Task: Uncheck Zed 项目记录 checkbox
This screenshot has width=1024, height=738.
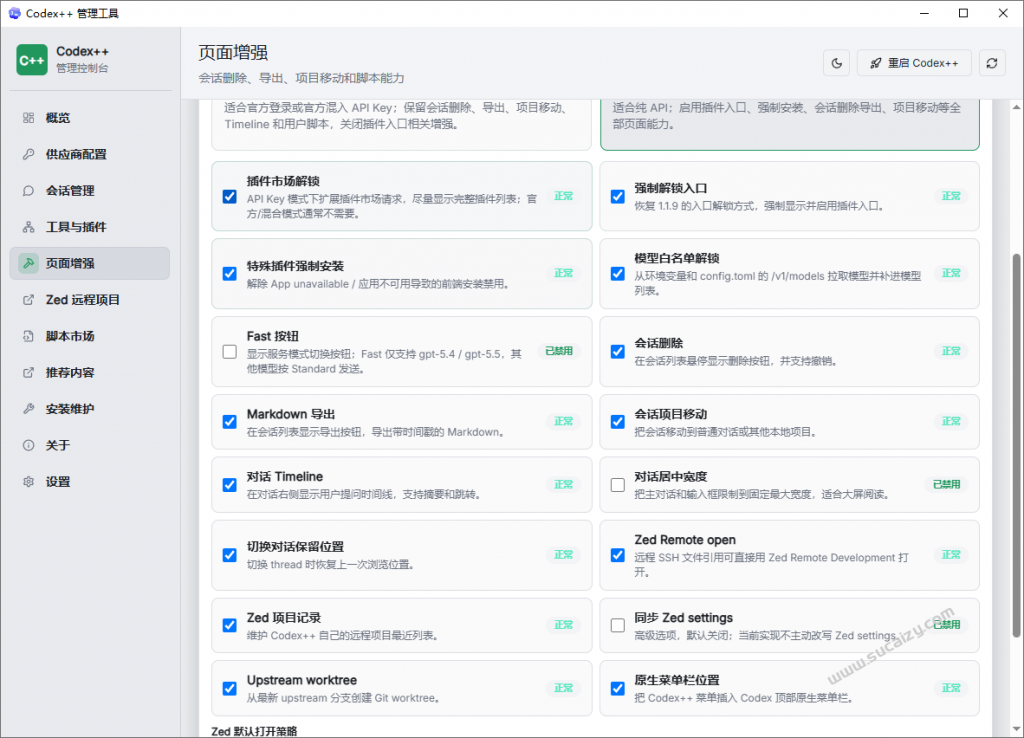Action: [229, 625]
